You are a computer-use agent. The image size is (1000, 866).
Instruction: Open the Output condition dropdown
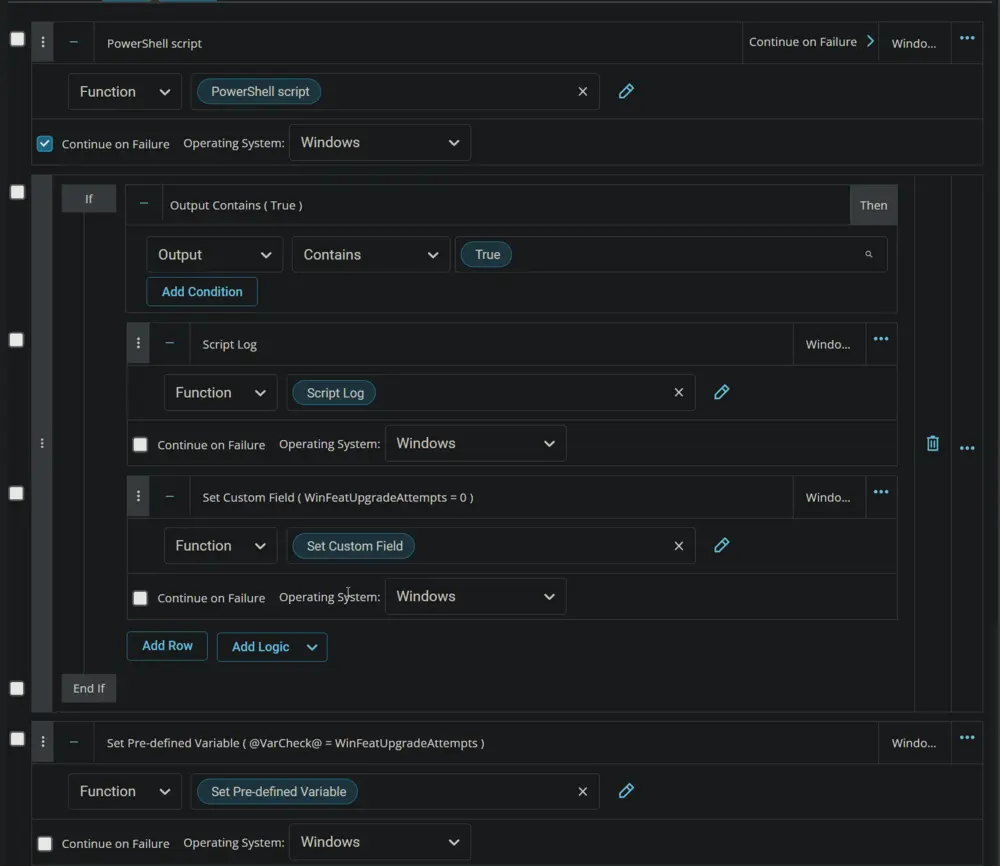tap(214, 254)
